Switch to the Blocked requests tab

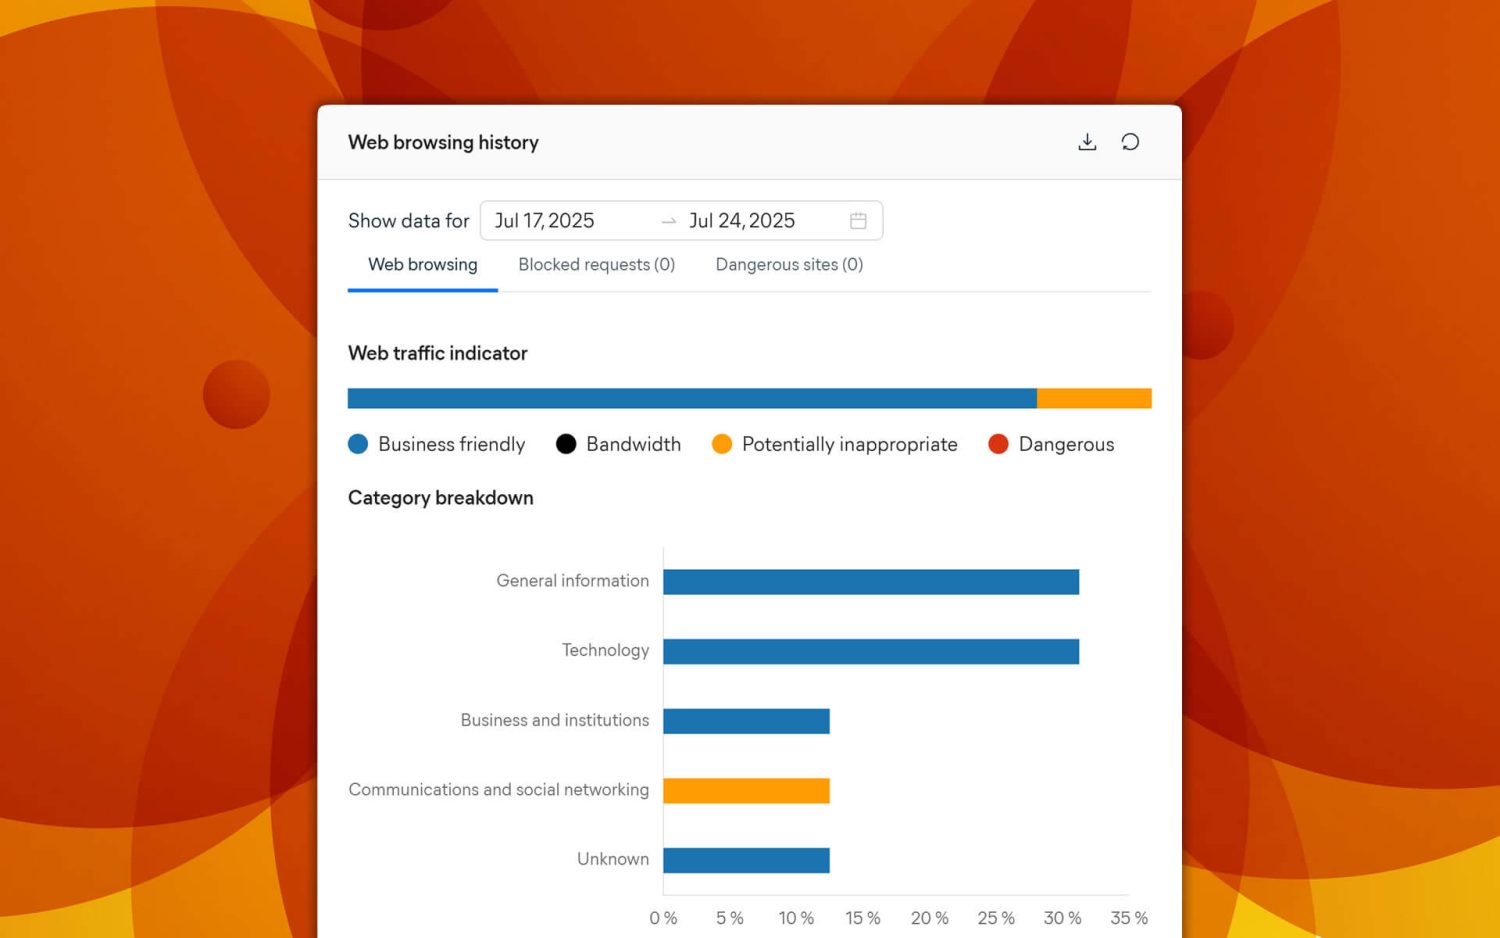[596, 264]
